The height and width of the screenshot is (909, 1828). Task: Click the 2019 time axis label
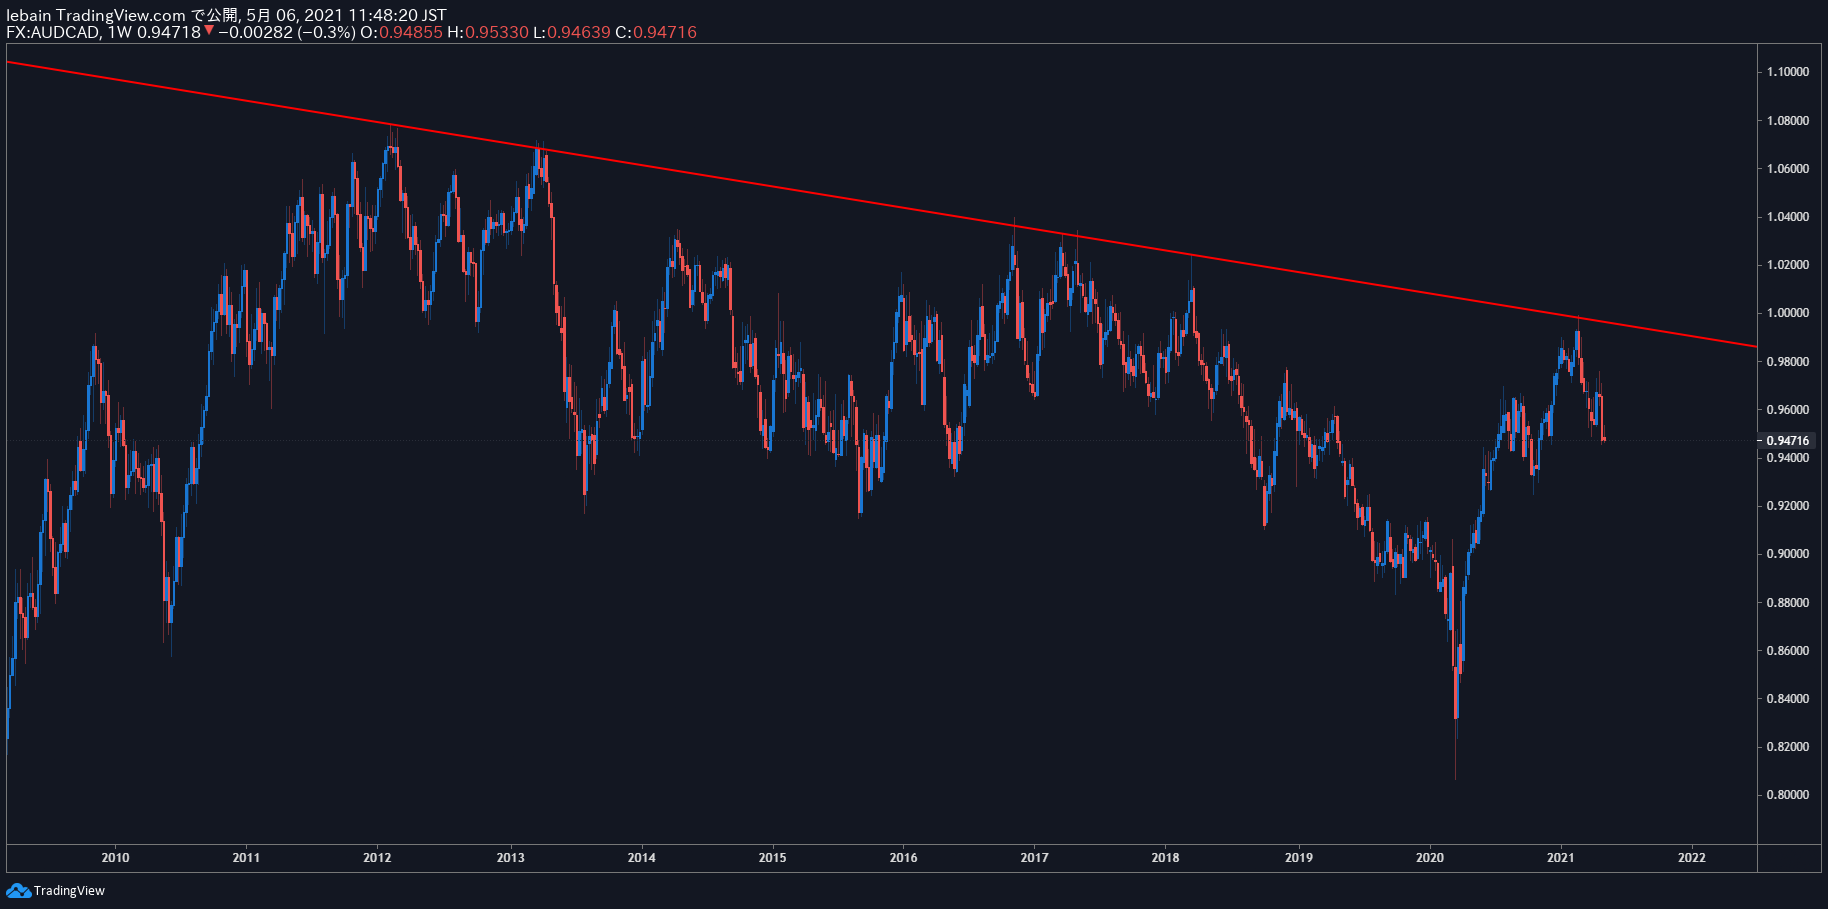click(1298, 857)
